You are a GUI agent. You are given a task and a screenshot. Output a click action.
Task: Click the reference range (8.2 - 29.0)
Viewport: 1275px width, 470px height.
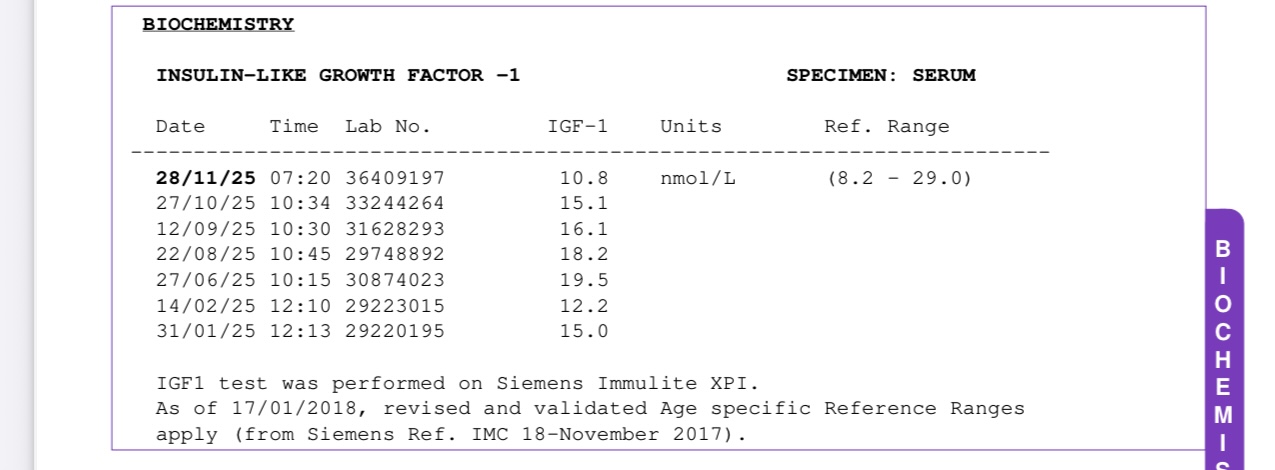click(x=899, y=179)
